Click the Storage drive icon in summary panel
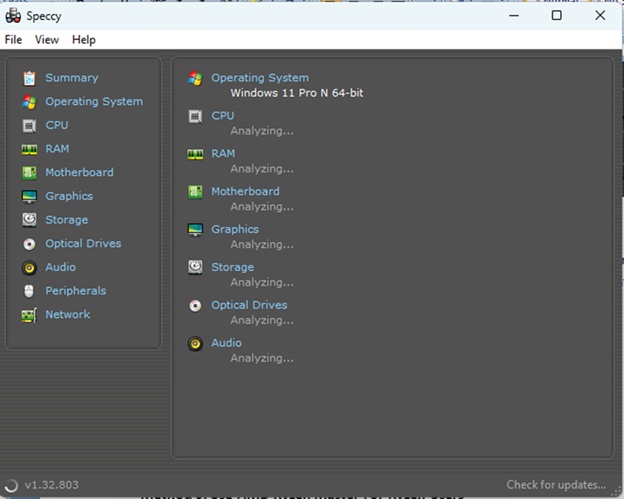624x499 pixels. pos(195,267)
